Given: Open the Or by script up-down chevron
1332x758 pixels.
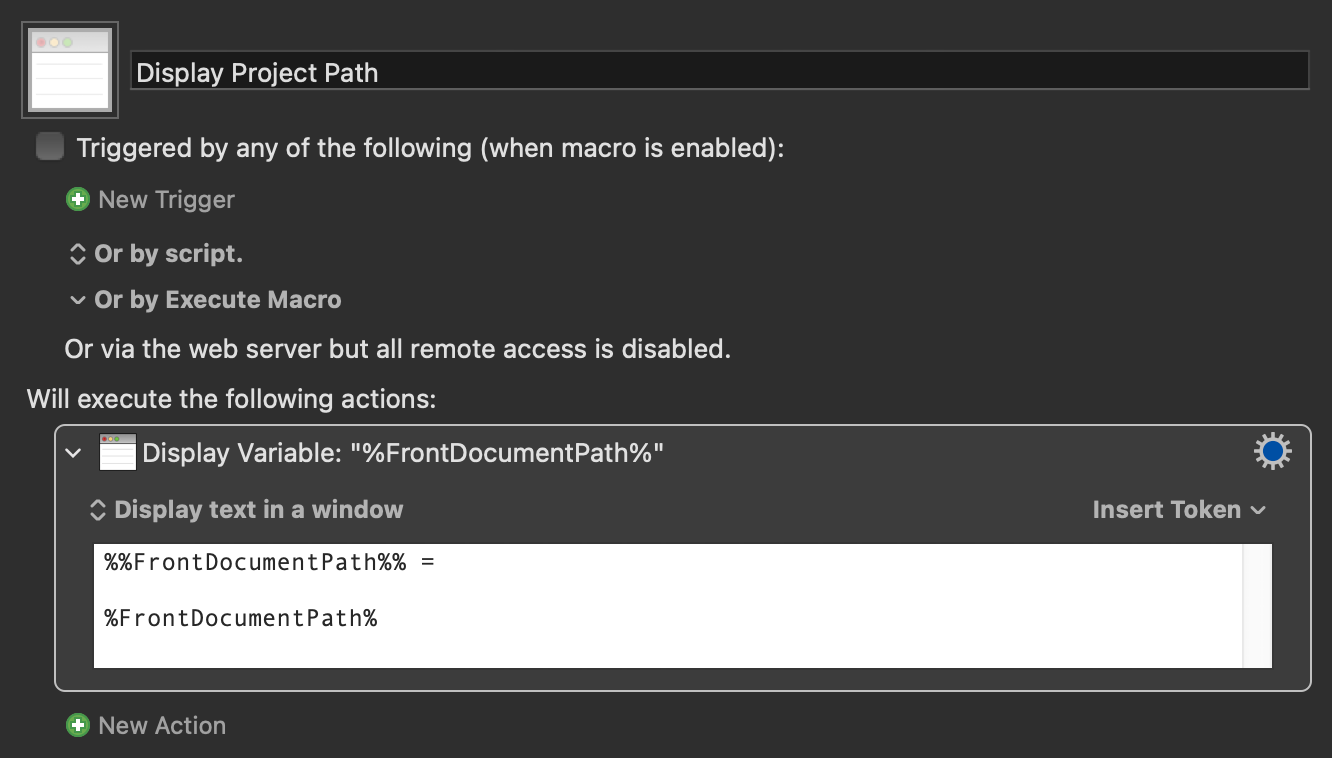Looking at the screenshot, I should 77,255.
